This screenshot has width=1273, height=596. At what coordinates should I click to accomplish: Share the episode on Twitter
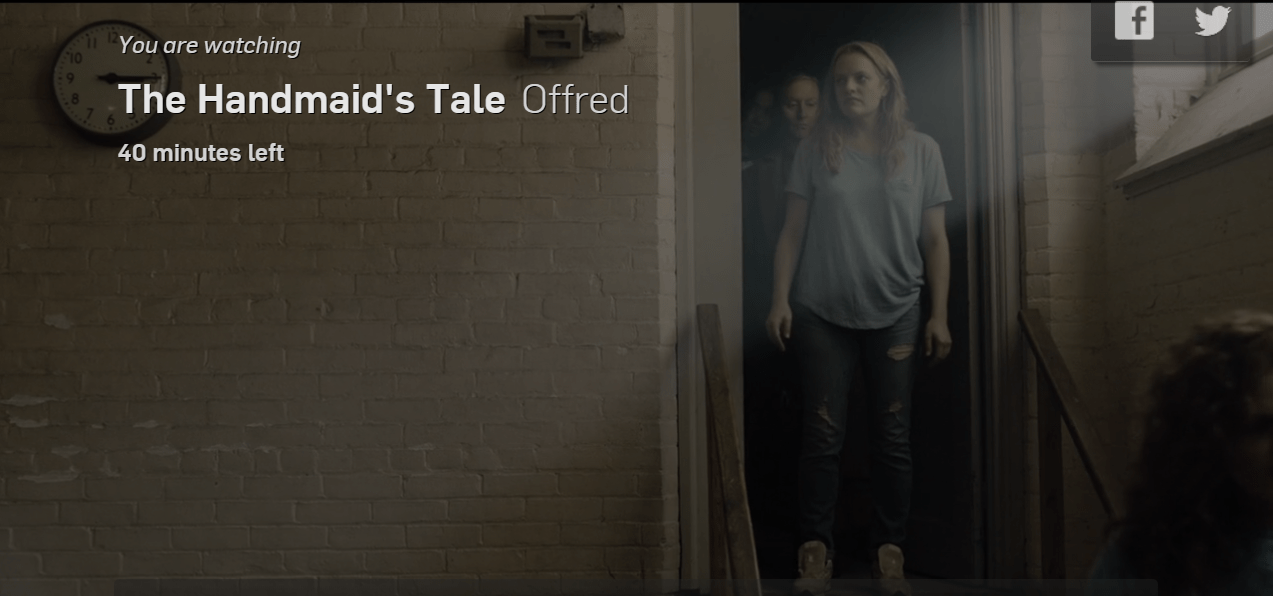pyautogui.click(x=1212, y=20)
